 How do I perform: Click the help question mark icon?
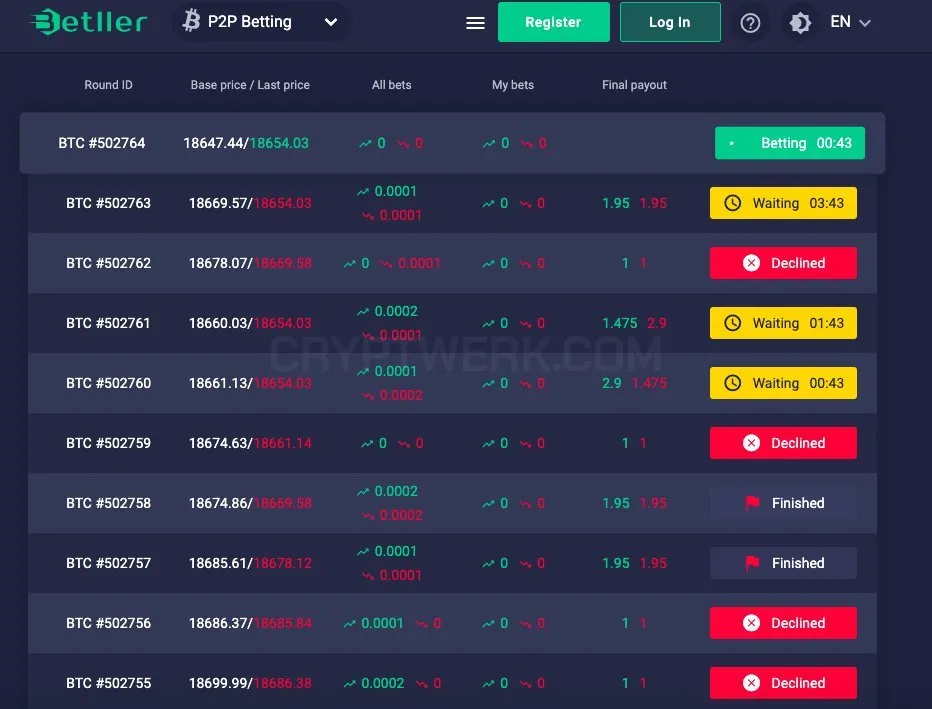[750, 23]
